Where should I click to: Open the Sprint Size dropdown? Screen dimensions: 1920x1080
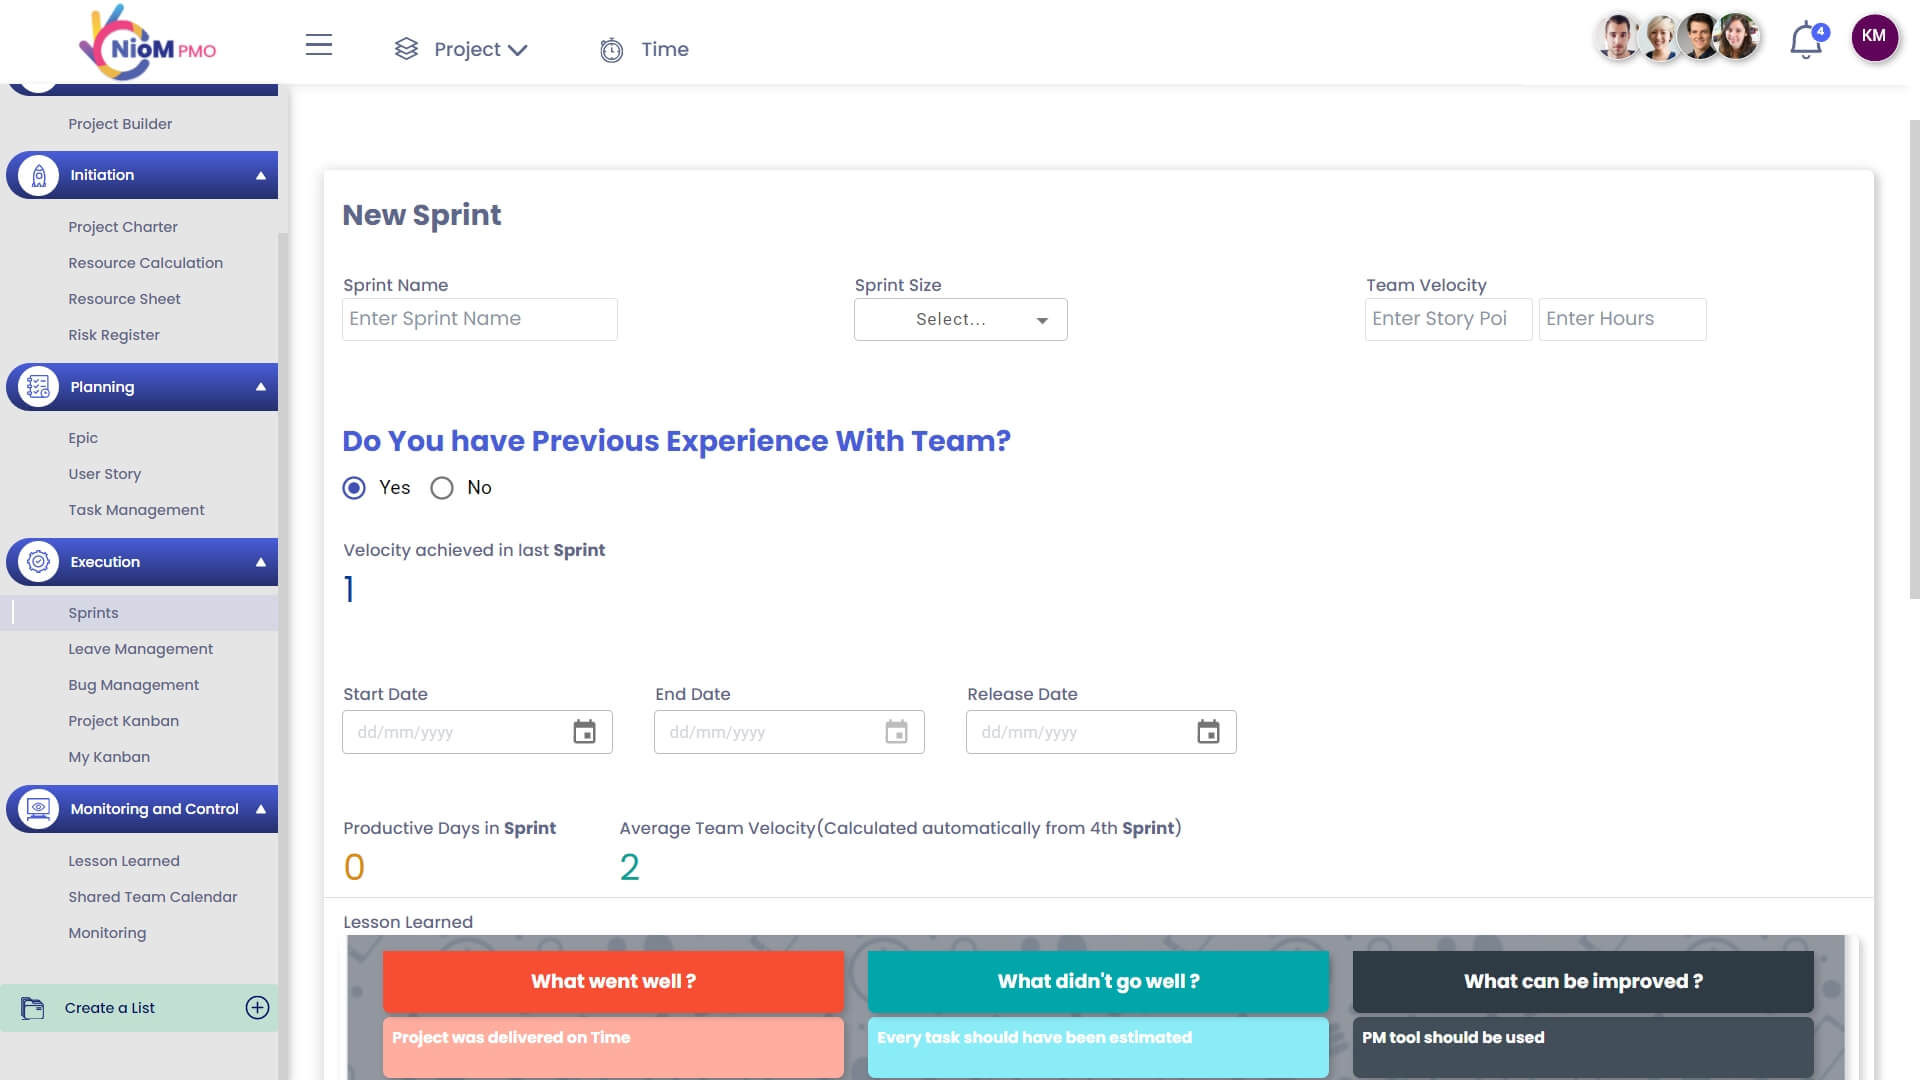click(960, 319)
